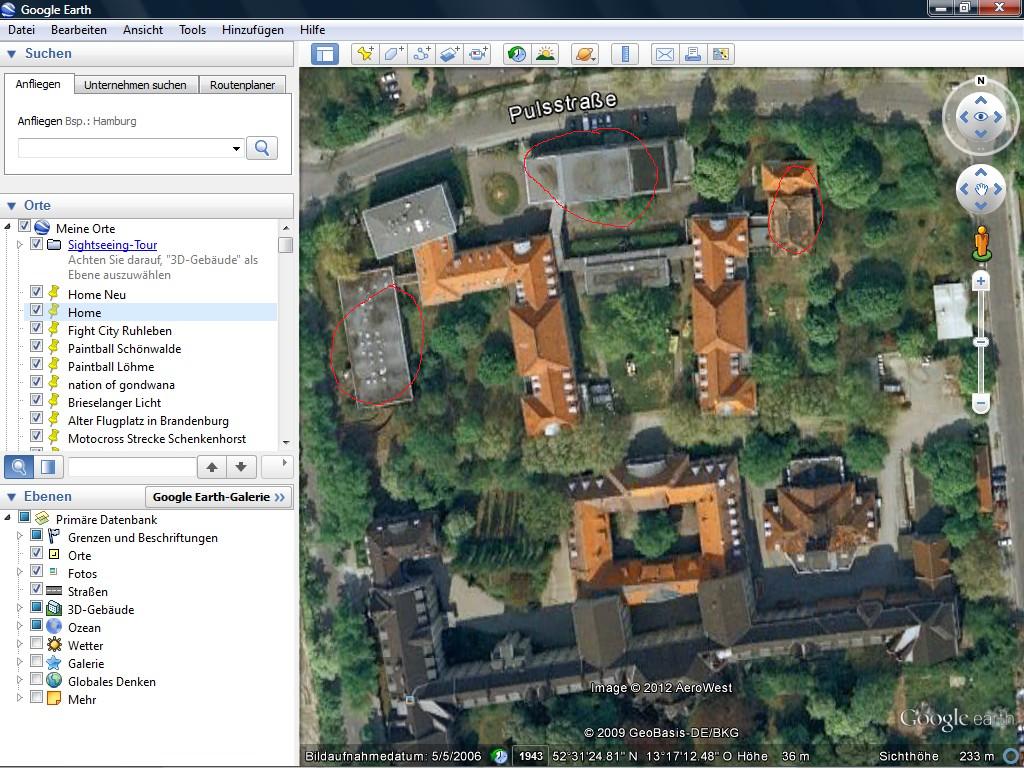Expand Grenzen und Beschriftungen layer
1024x768 pixels.
click(x=20, y=536)
